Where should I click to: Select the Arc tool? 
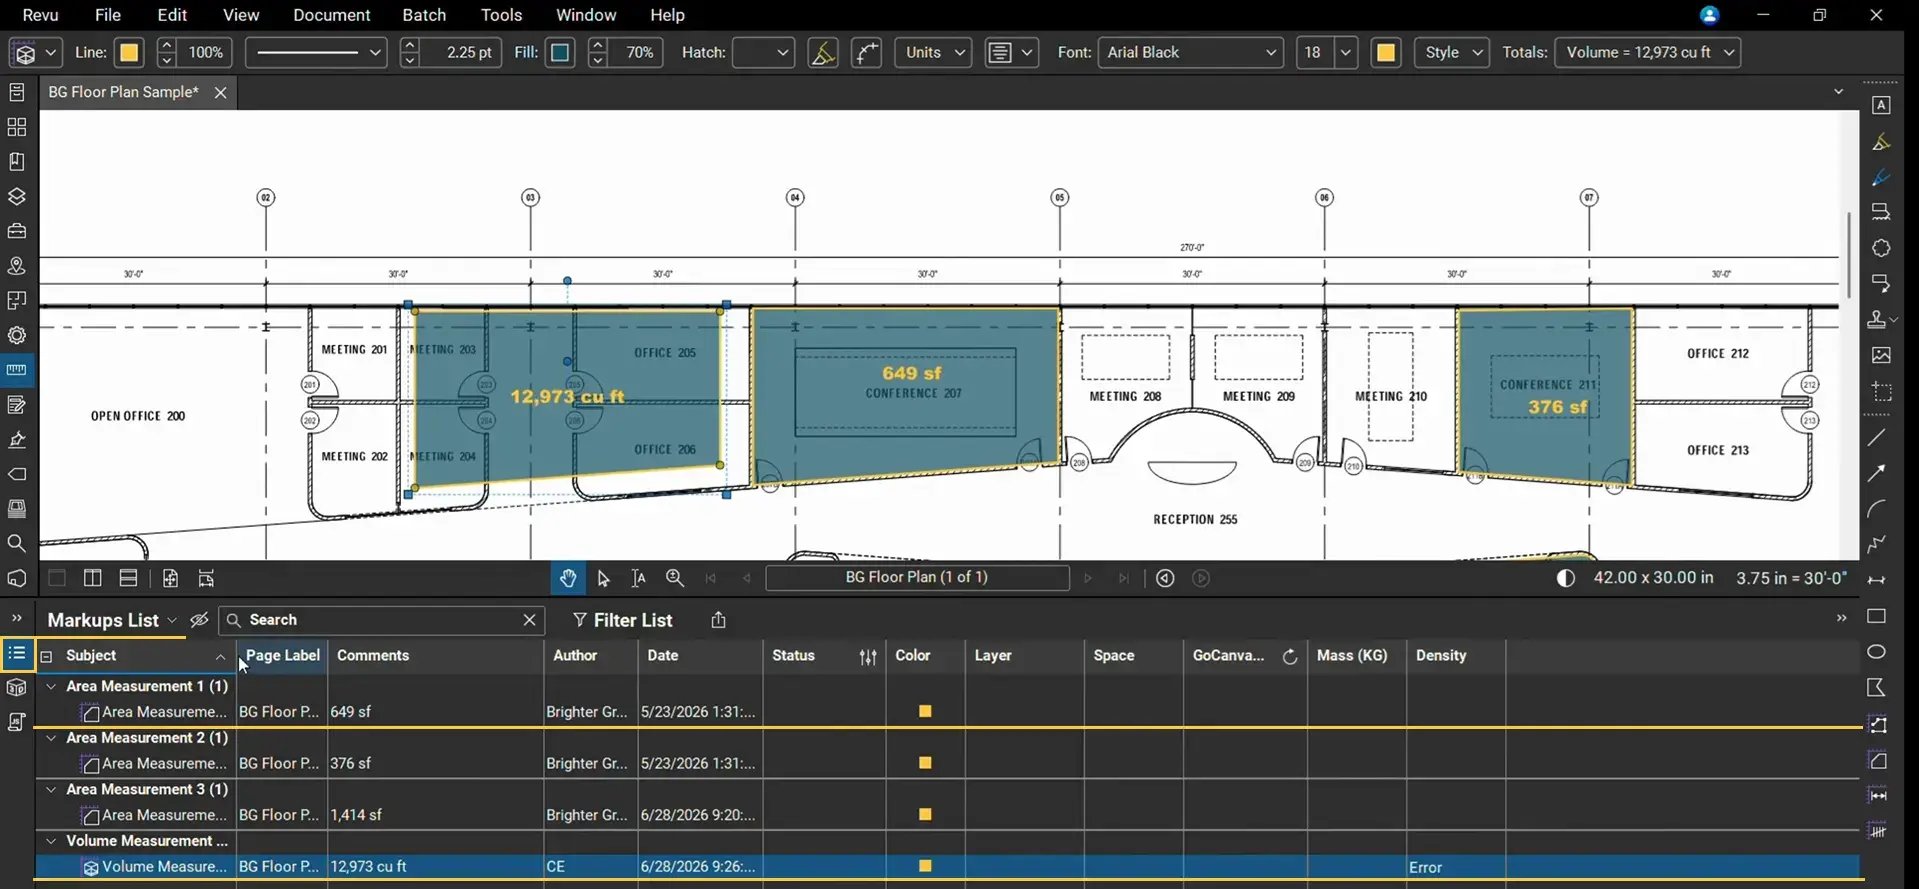click(x=1877, y=509)
